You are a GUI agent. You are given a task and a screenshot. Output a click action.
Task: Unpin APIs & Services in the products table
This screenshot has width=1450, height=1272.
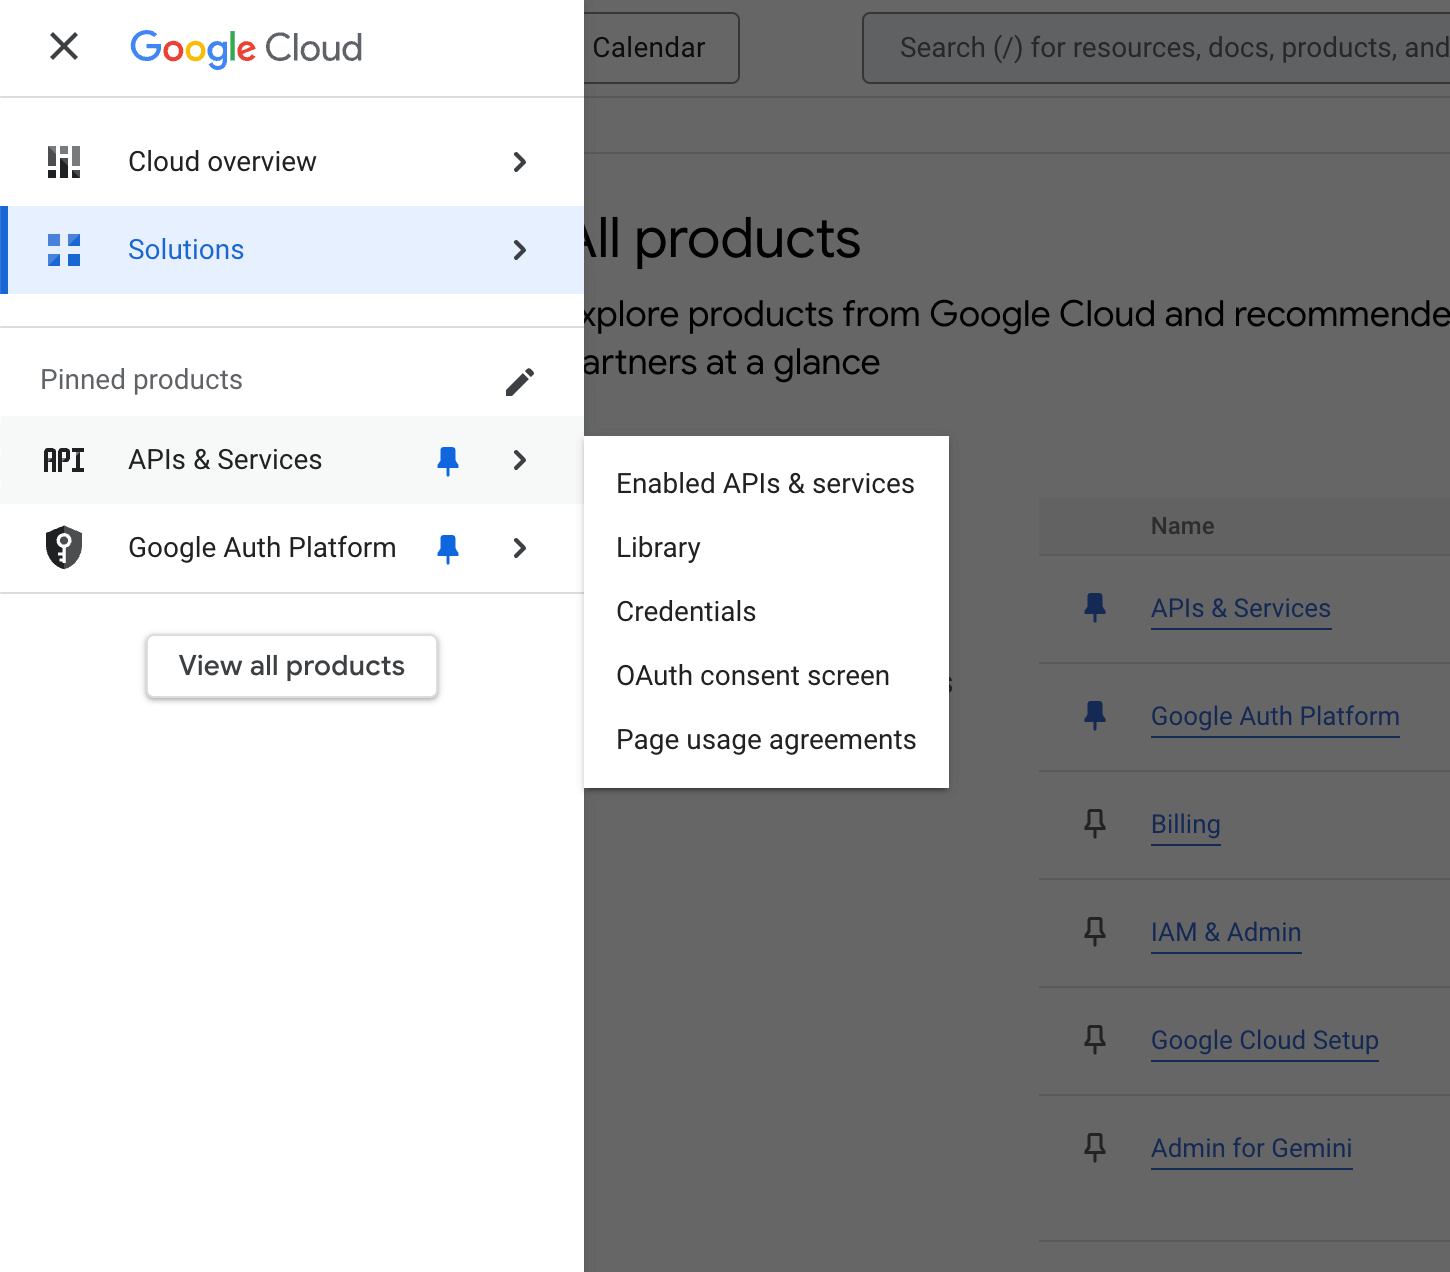[x=1095, y=608]
